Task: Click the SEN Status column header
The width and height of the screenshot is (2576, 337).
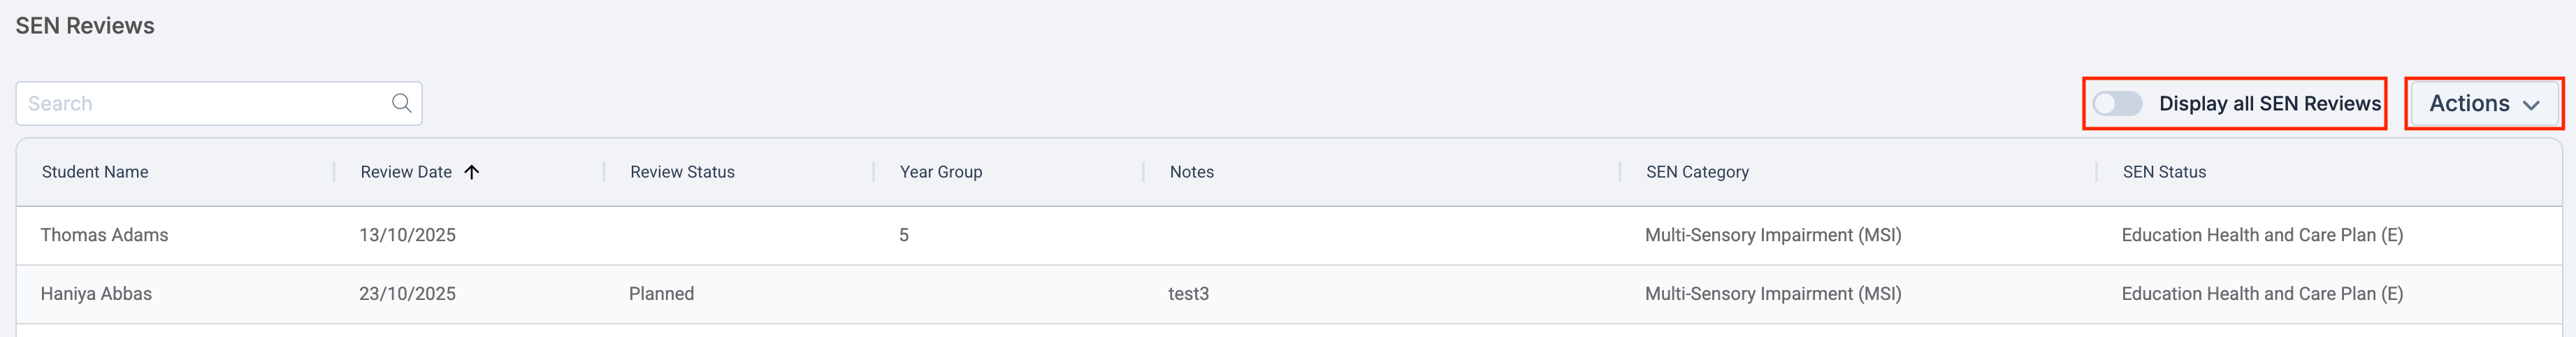Action: 2164,172
